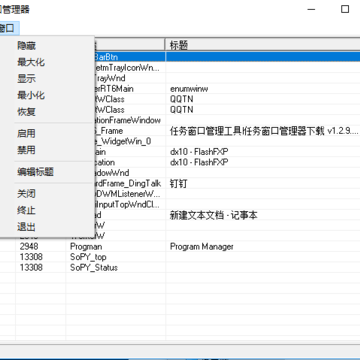Maximize the task window manager
The image size is (360, 360).
[x=345, y=9]
